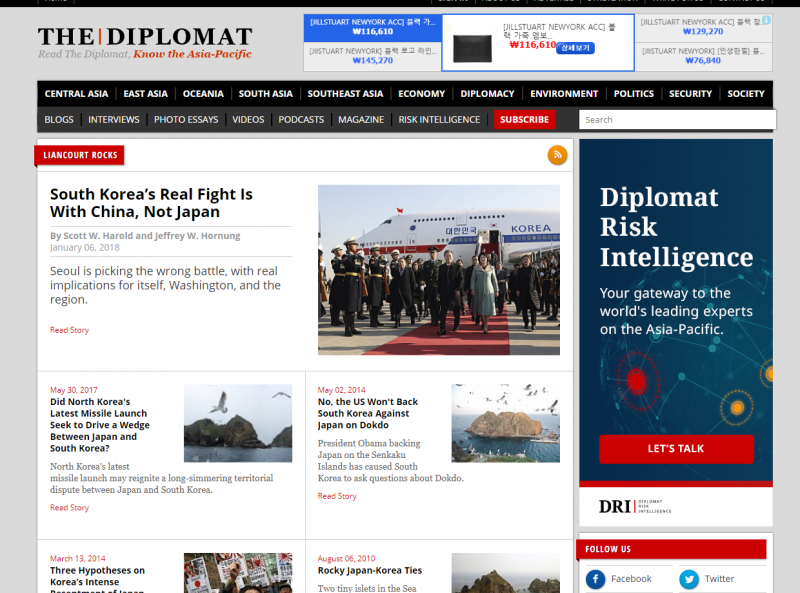Click The Diplomat logo
This screenshot has width=800, height=593.
coord(145,43)
